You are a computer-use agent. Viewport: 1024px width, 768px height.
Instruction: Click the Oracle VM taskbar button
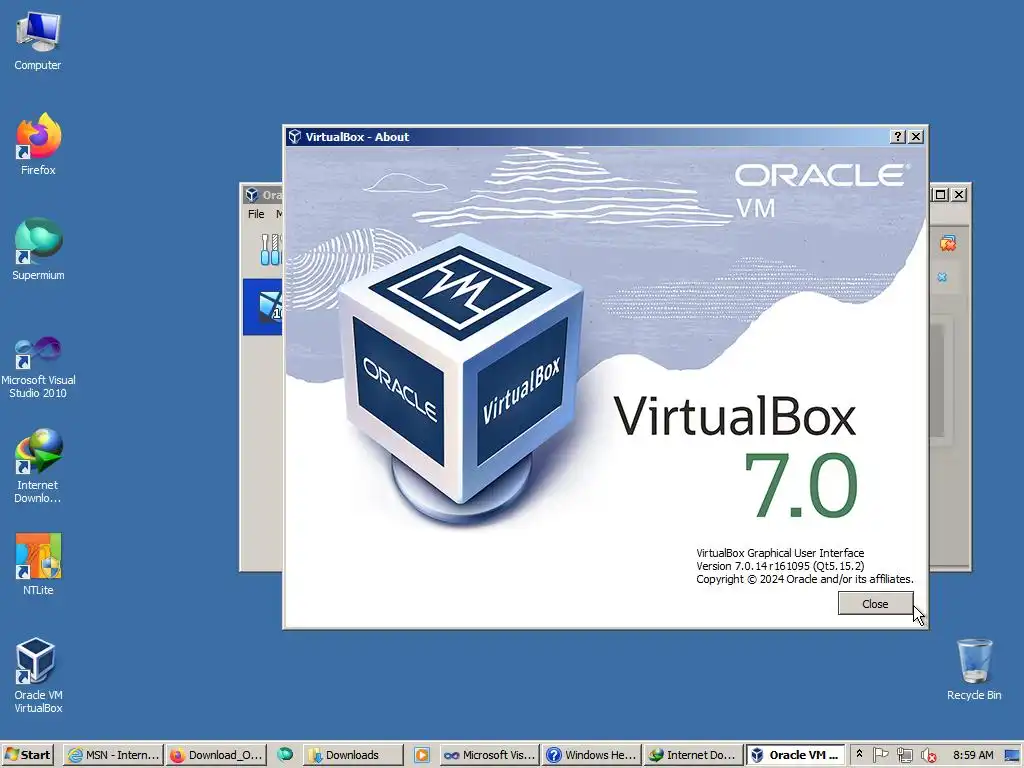click(796, 755)
